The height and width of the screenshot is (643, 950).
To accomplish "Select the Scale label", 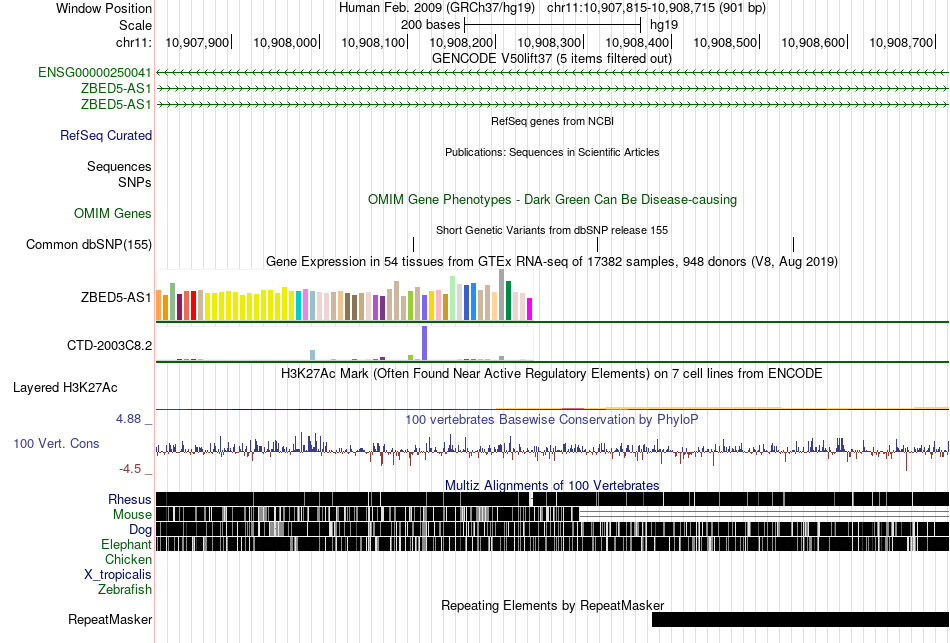I will click(136, 25).
